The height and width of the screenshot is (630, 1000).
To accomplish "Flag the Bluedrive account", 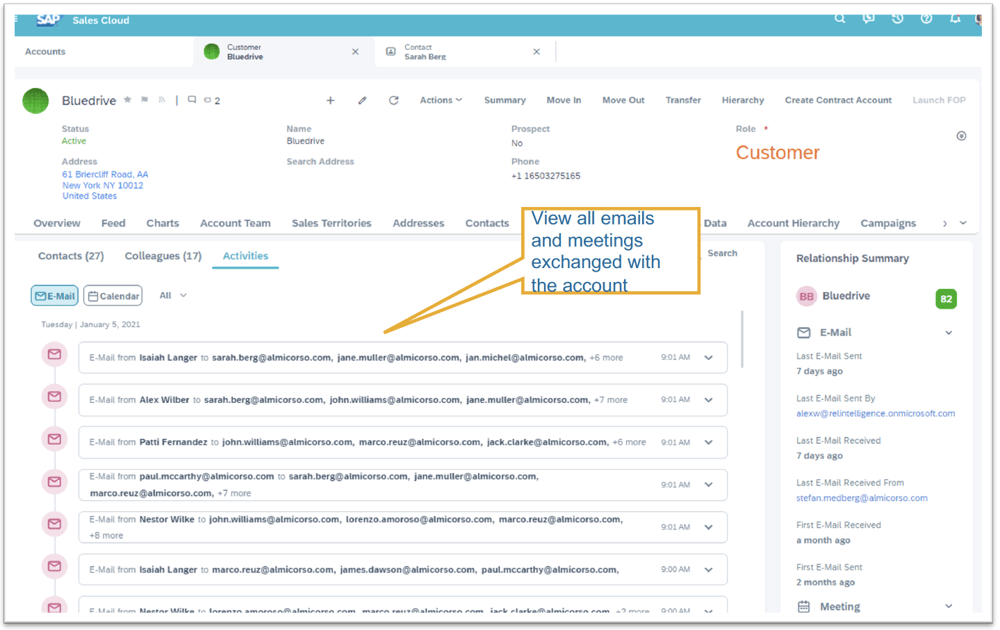I will click(x=145, y=99).
